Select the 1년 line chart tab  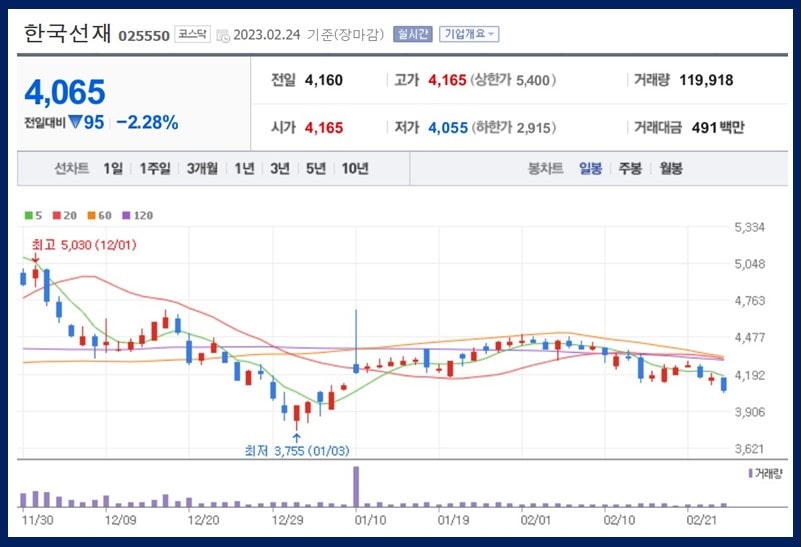(244, 169)
